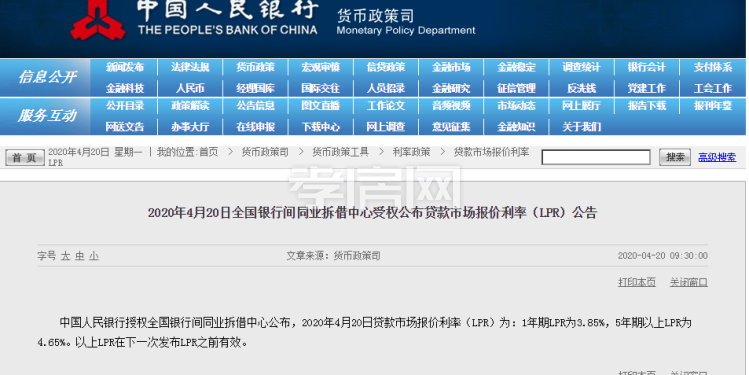Click the LPR announcement title heading
This screenshot has height=375, width=749.
pos(373,213)
